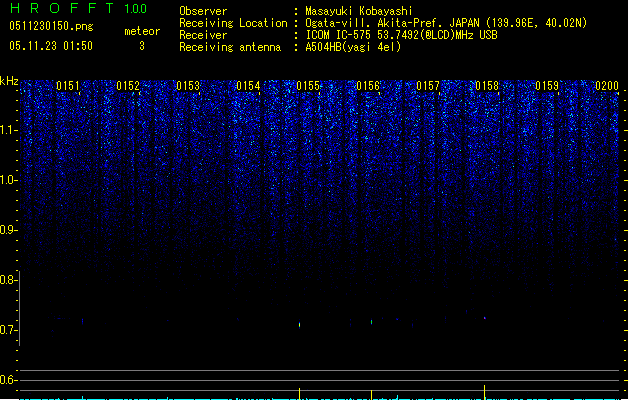Click the 1.0 kHz axis label
The height and width of the screenshot is (400, 629).
click(9, 180)
